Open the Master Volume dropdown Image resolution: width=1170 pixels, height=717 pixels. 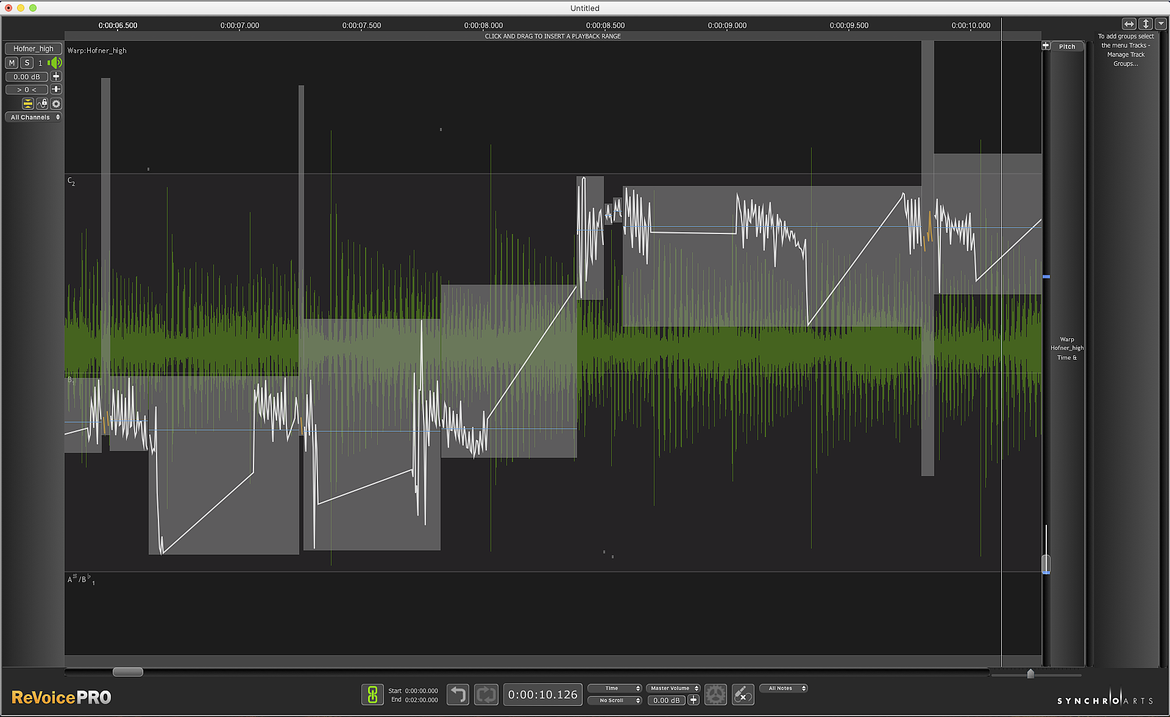(x=674, y=689)
